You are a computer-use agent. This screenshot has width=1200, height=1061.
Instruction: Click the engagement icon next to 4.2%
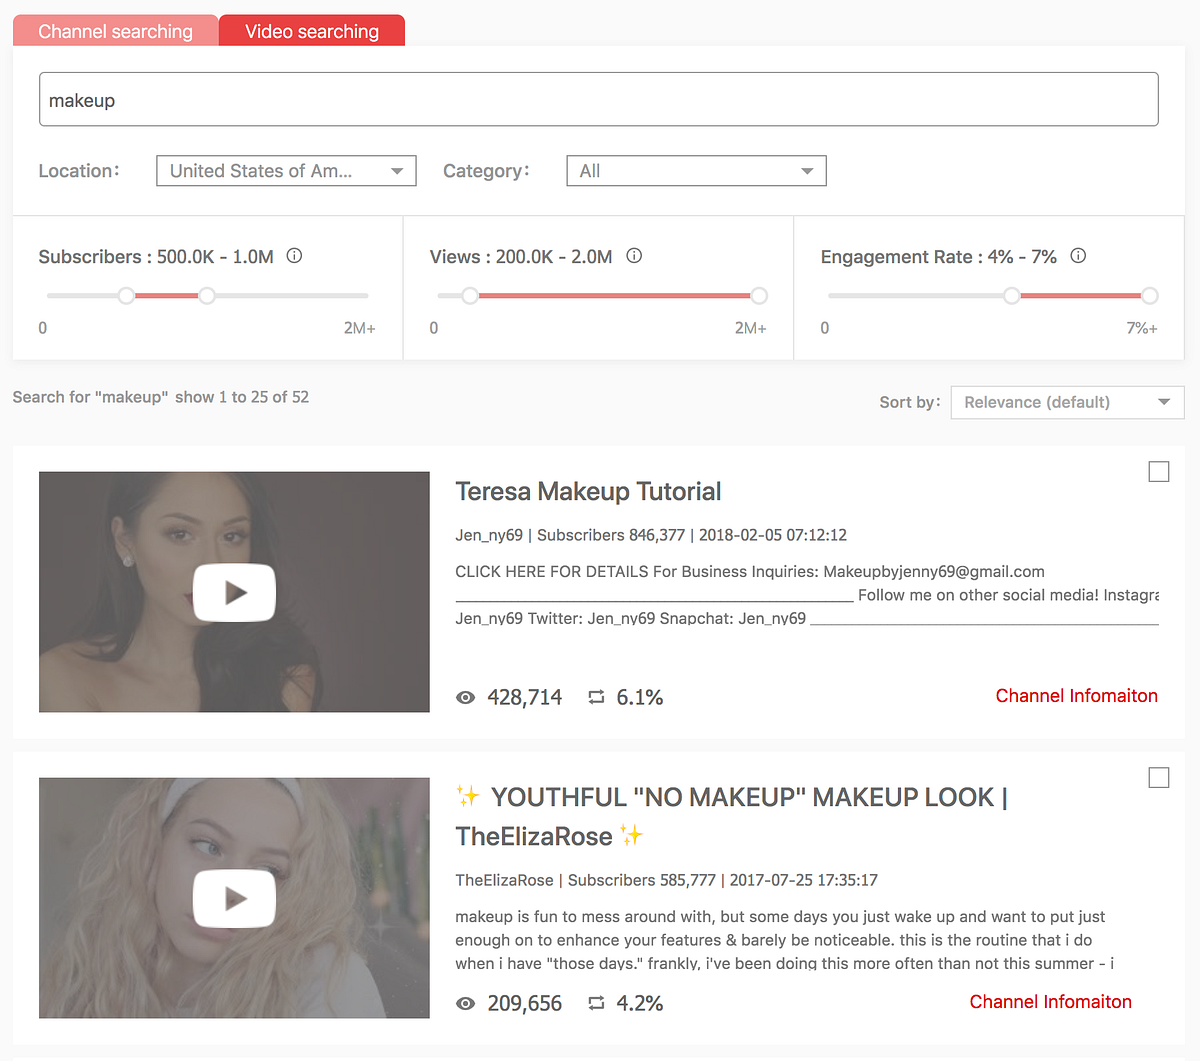597,1003
